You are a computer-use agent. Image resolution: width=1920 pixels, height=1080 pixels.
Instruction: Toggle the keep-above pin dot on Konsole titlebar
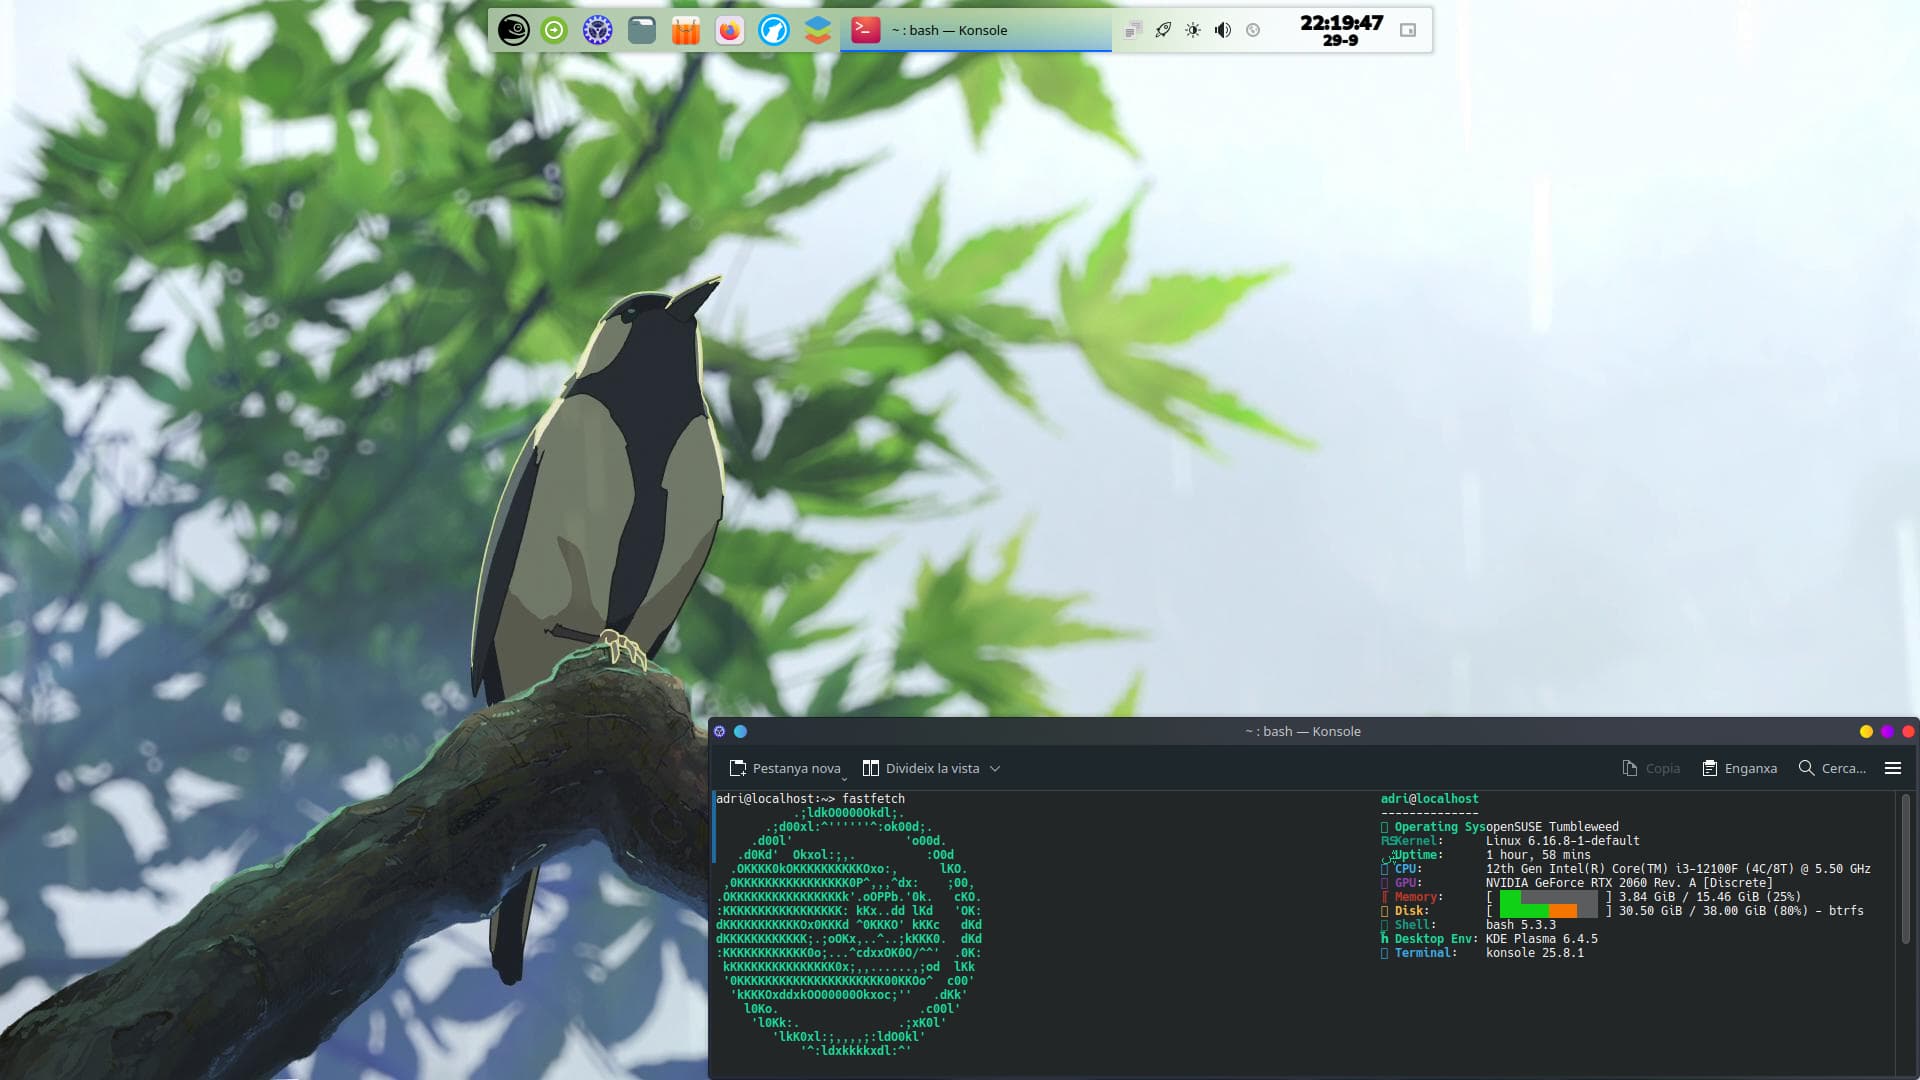pyautogui.click(x=740, y=731)
